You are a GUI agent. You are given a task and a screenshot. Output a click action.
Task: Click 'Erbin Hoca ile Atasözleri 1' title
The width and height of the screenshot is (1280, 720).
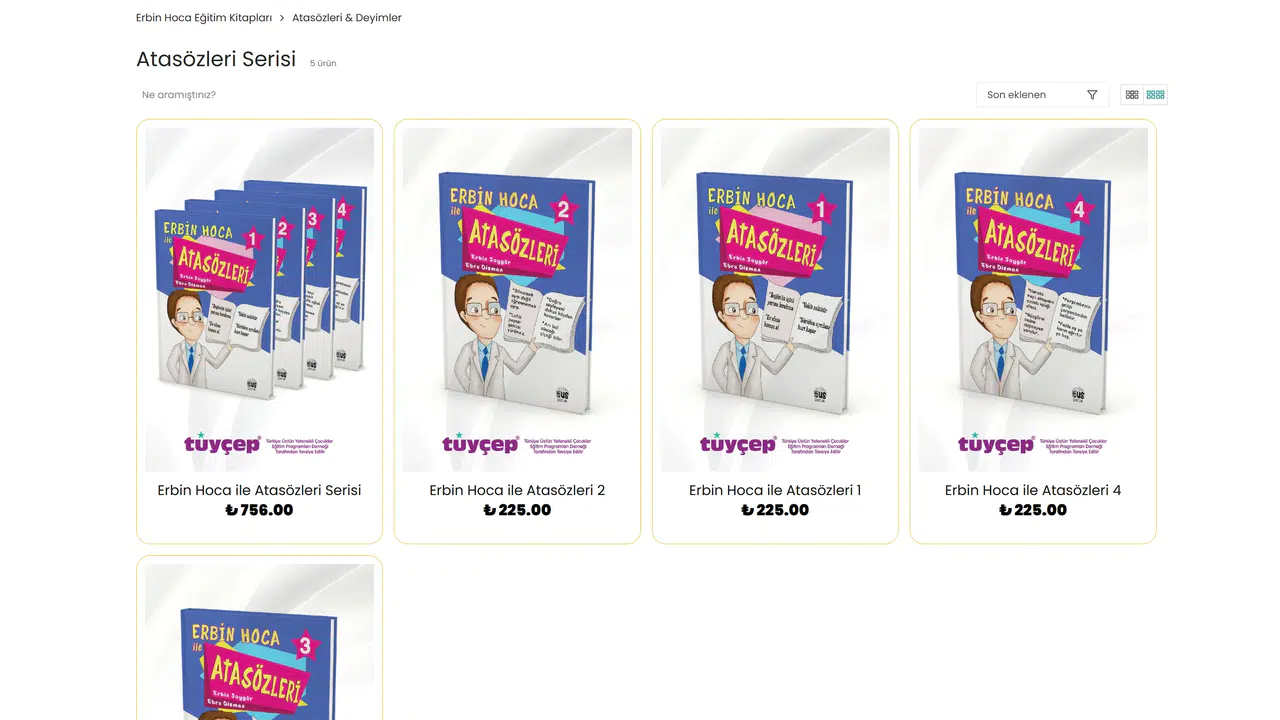[775, 490]
